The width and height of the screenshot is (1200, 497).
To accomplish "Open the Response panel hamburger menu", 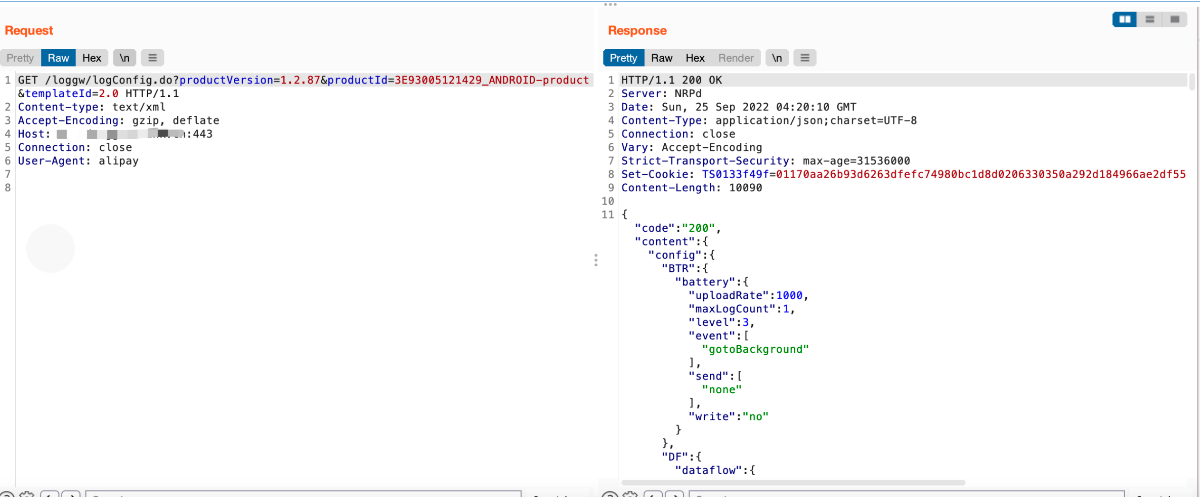I will (x=805, y=58).
